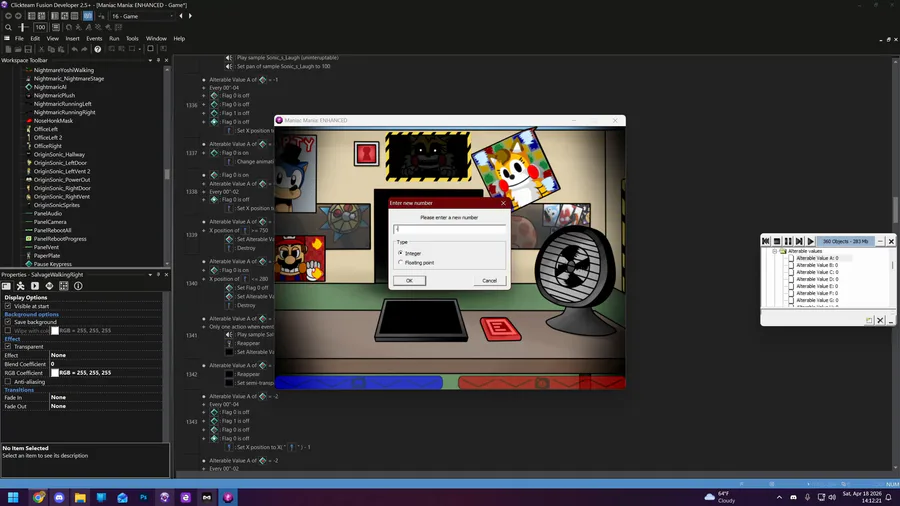Click debugger play button
900x506 pixels.
810,242
